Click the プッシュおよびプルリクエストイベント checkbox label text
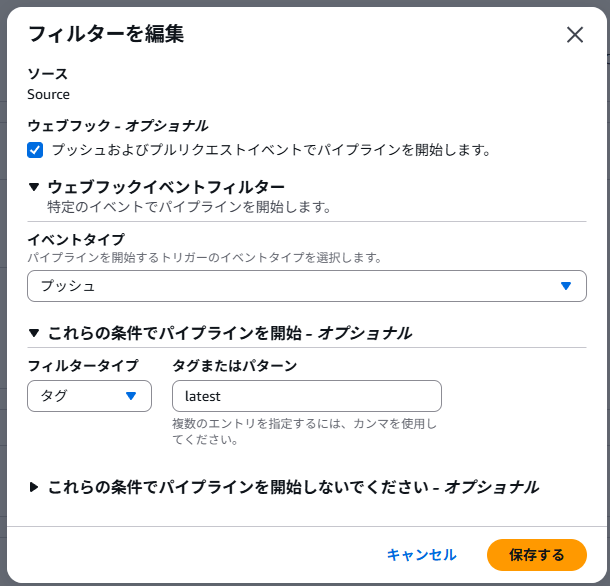The width and height of the screenshot is (610, 586). point(270,150)
